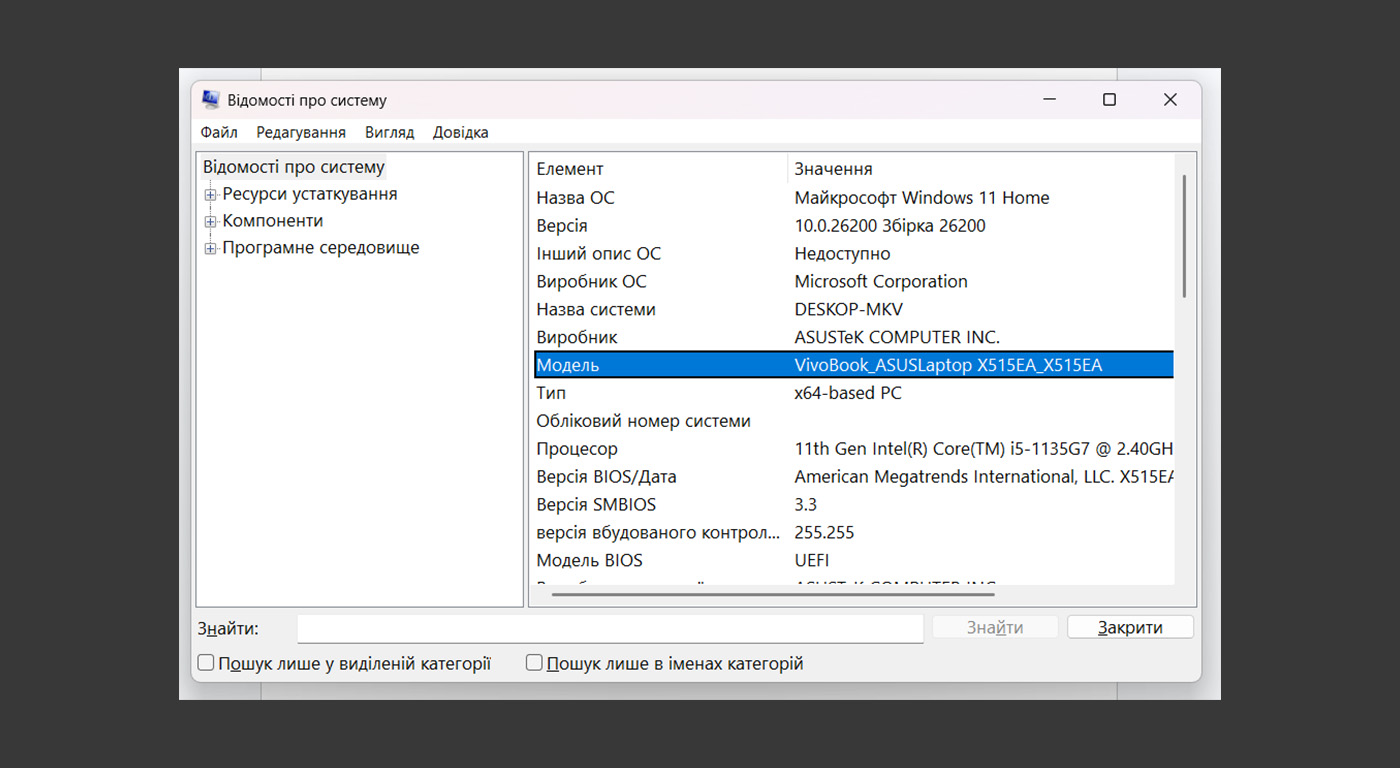This screenshot has height=768, width=1400.
Task: Select the Версія SMBIOS row
Action: click(x=852, y=505)
